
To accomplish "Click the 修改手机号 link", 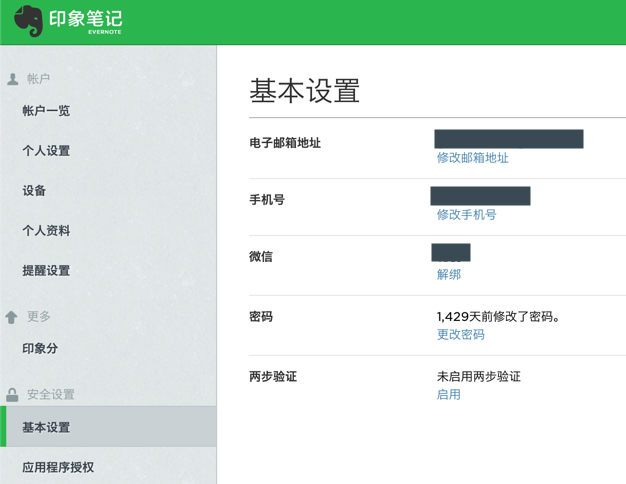I will coord(466,215).
